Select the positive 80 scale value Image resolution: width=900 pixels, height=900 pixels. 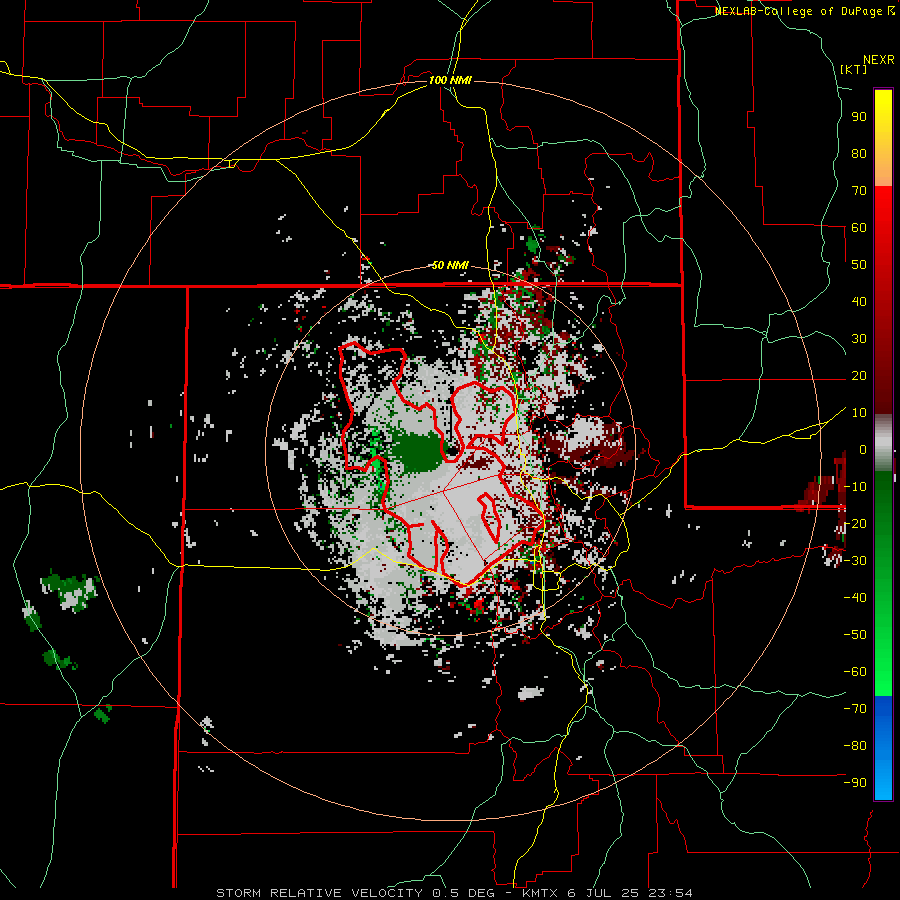(x=859, y=153)
